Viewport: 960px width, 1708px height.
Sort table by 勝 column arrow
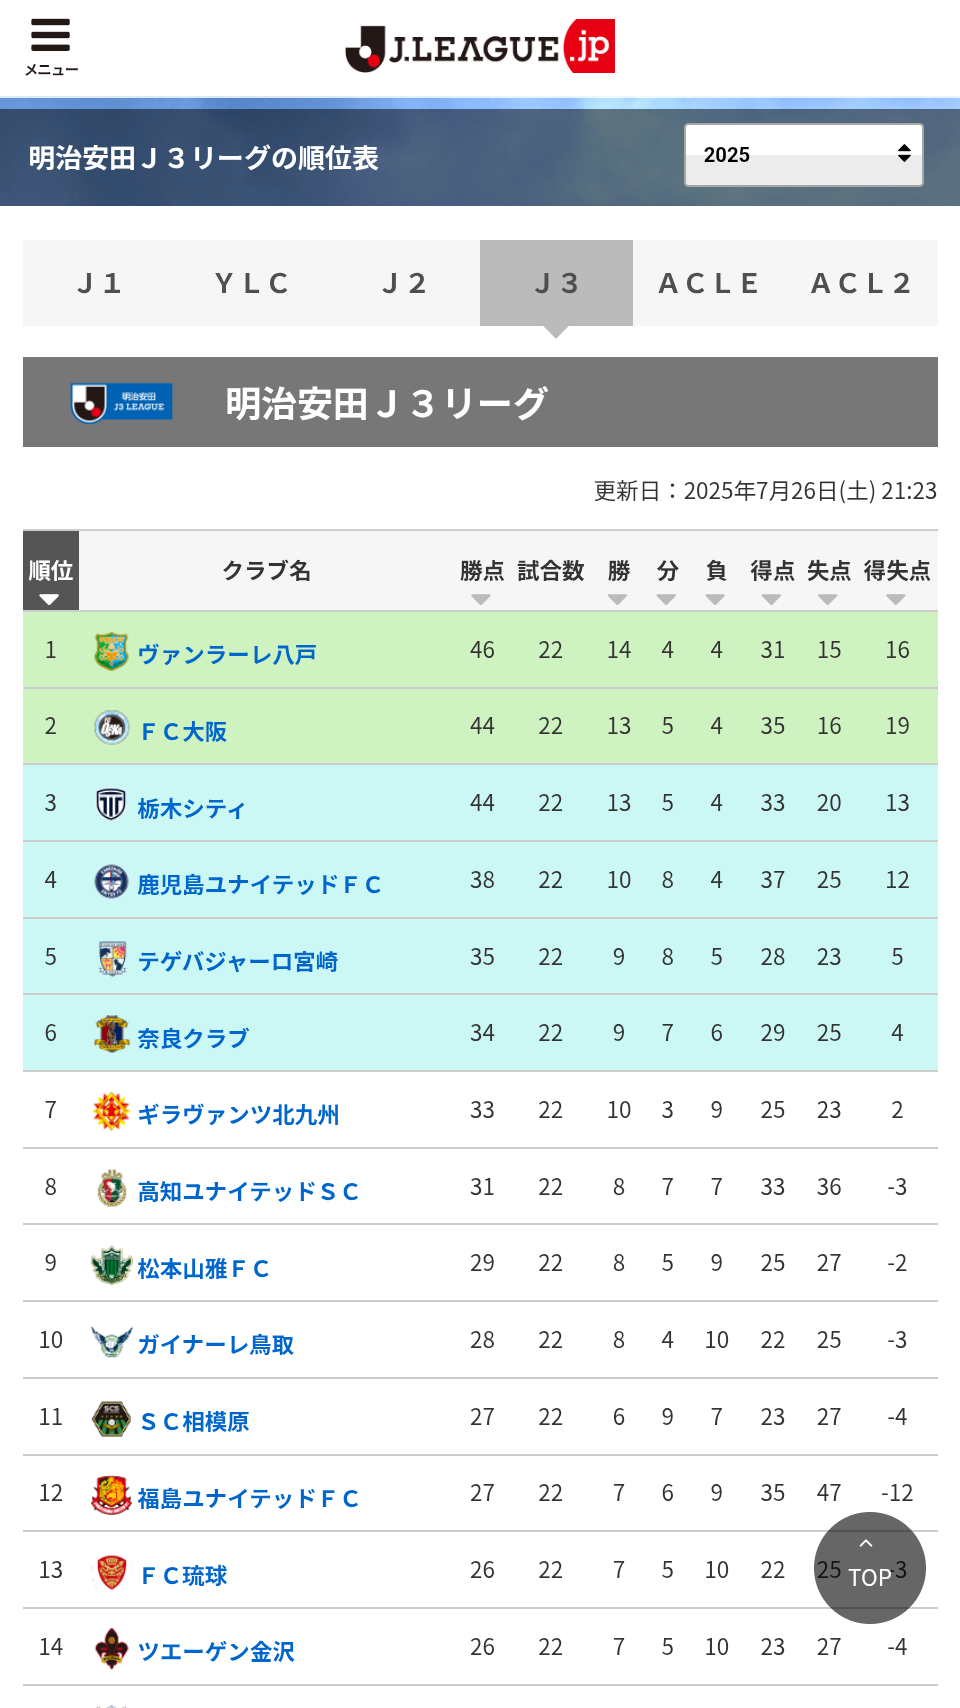(618, 599)
